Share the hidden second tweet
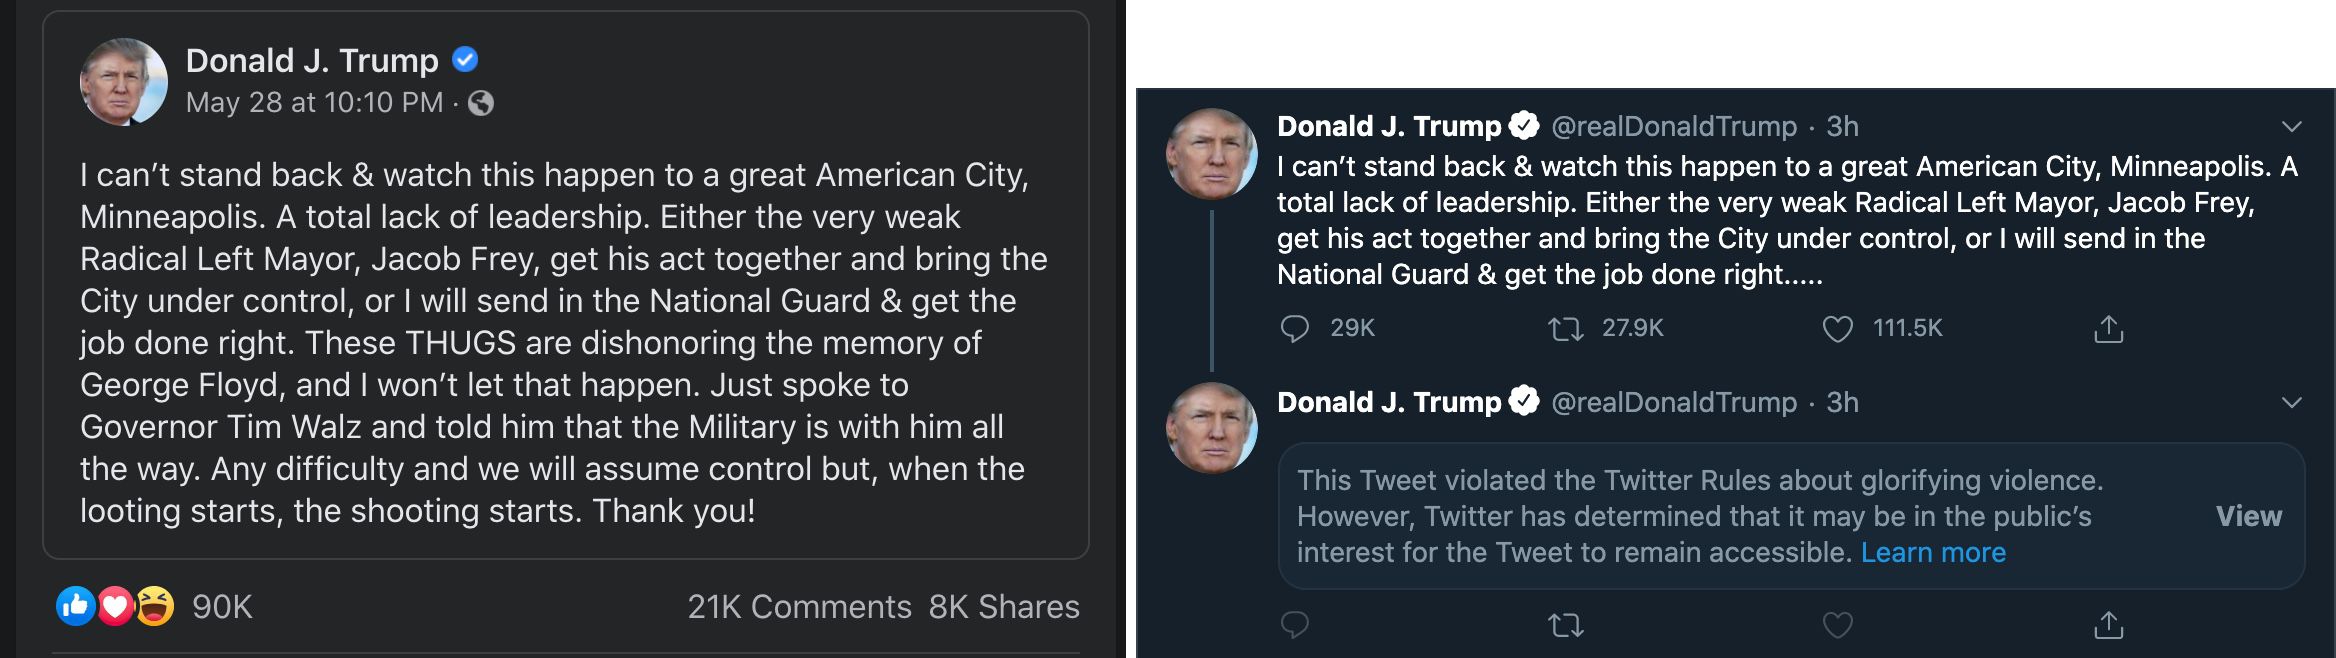 [x=2108, y=625]
